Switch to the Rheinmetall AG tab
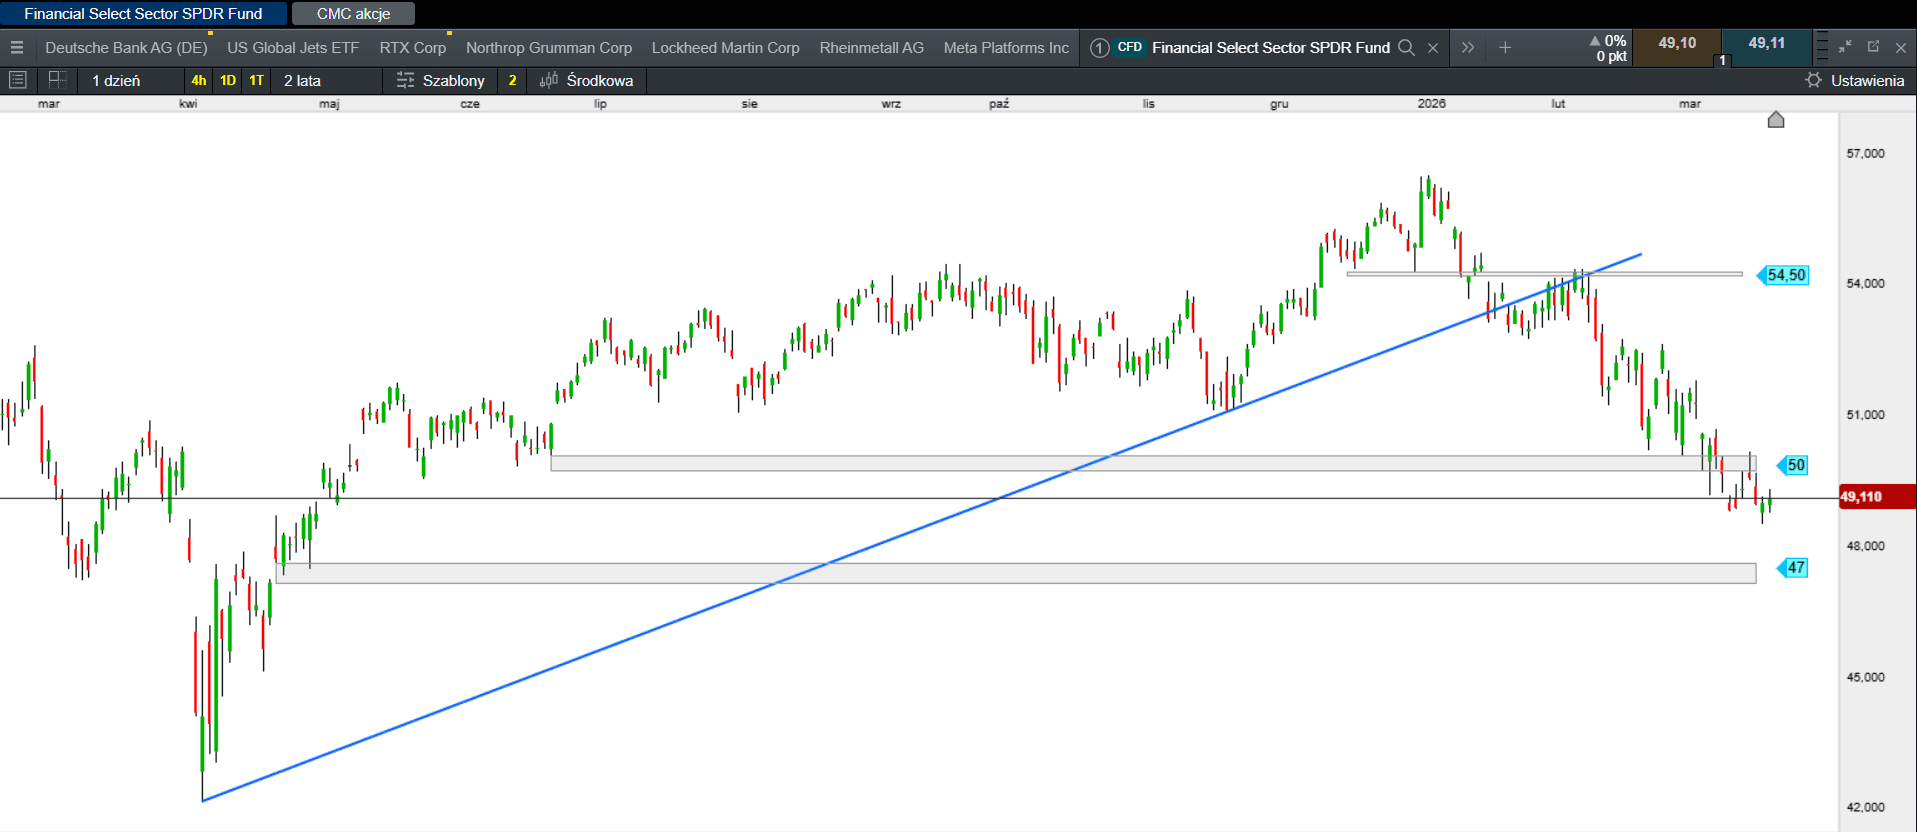This screenshot has width=1917, height=832. [871, 48]
